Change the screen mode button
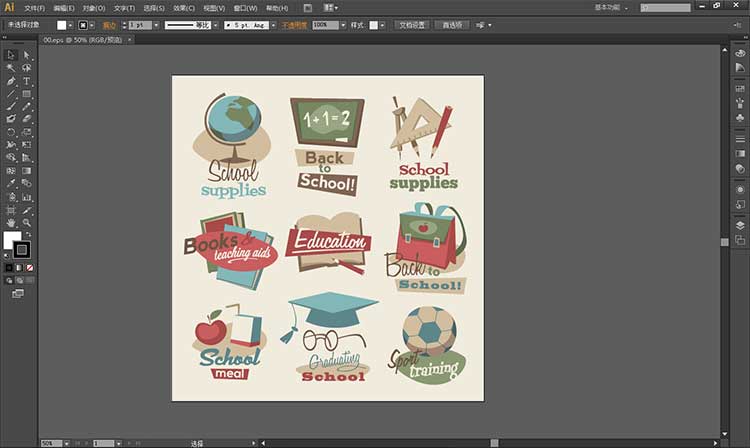This screenshot has height=448, width=750. pyautogui.click(x=18, y=294)
